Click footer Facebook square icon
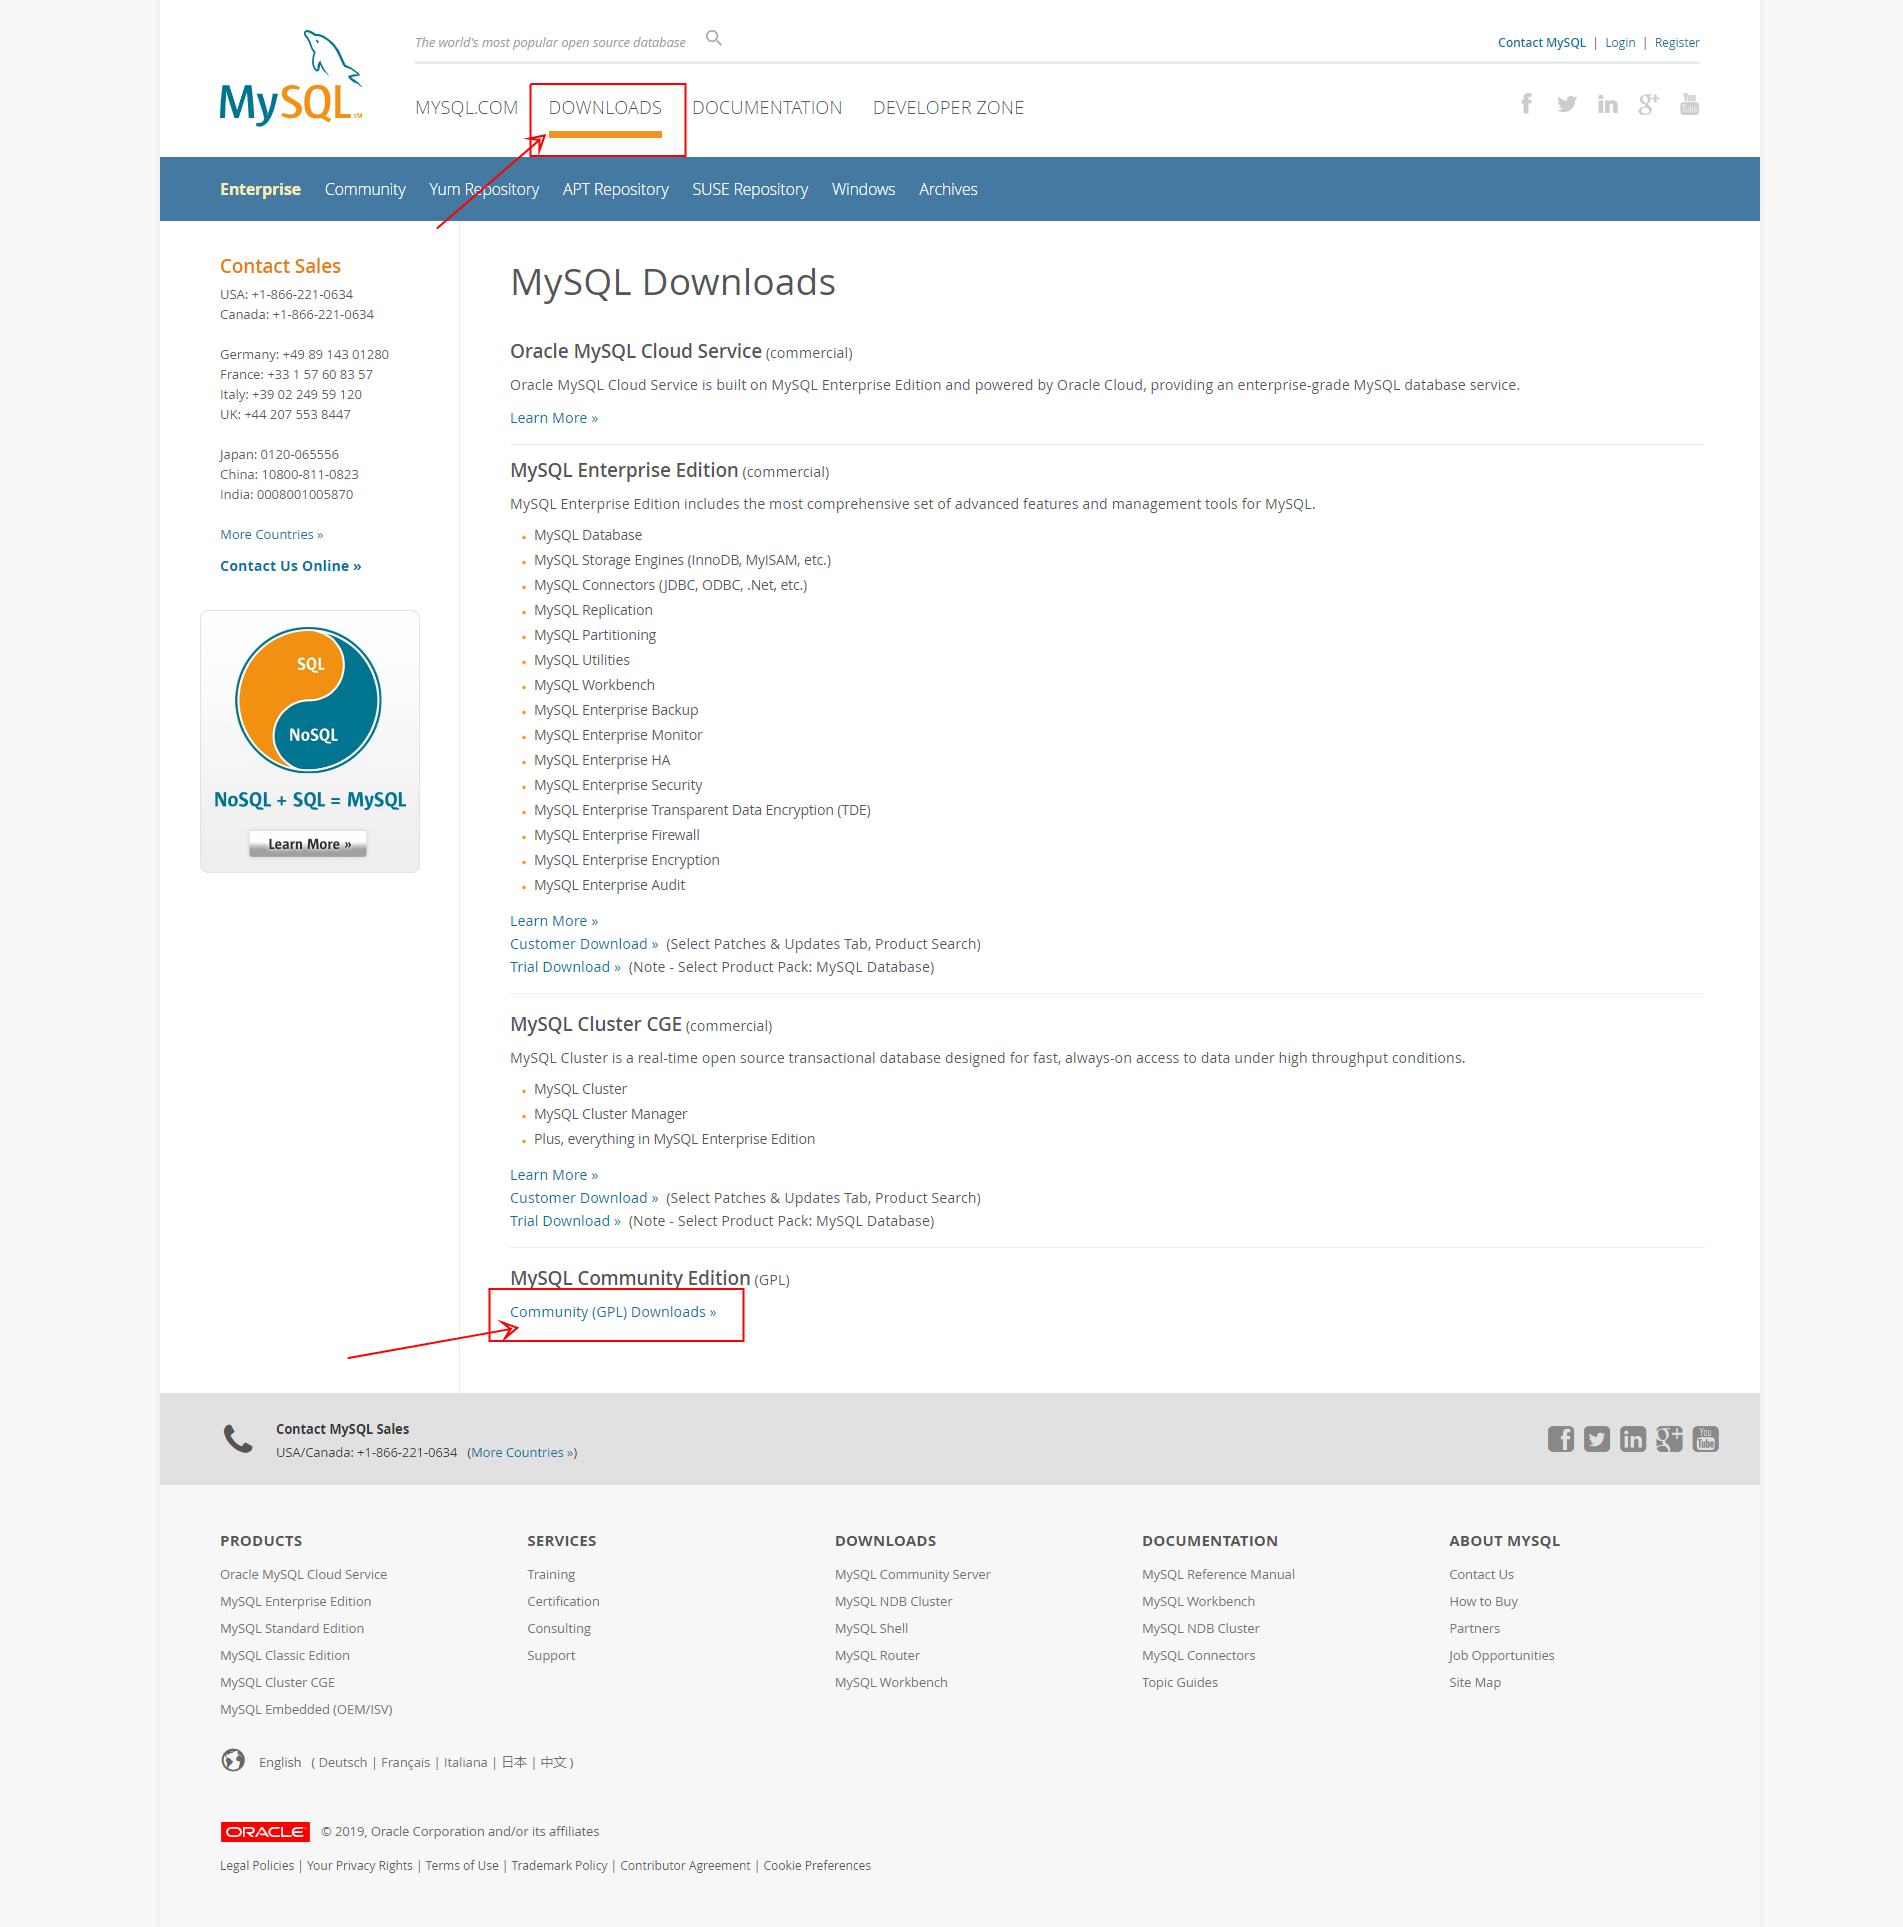 tap(1561, 1439)
